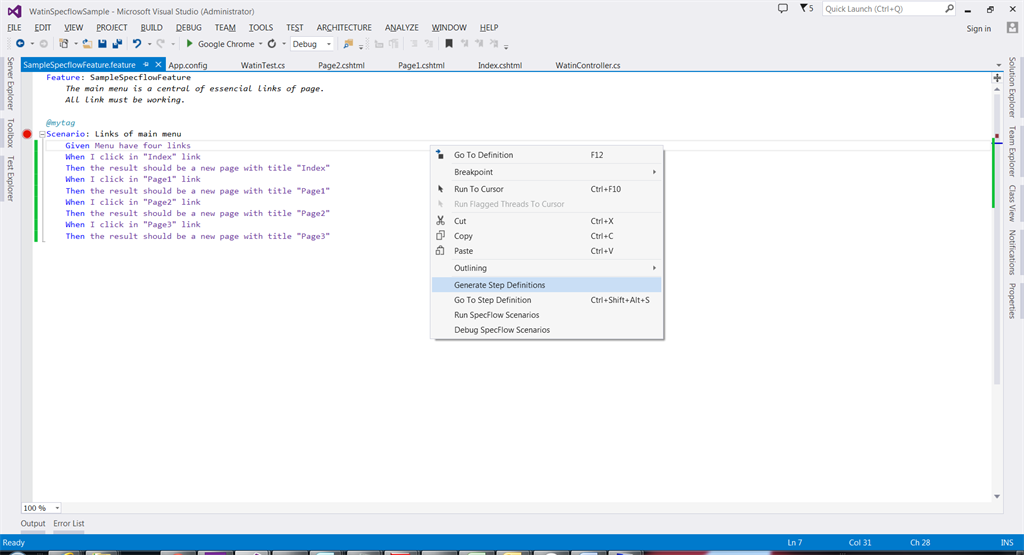Screen dimensions: 1024x555
Task: Collapse the Scenario outlining block
Action: point(42,134)
